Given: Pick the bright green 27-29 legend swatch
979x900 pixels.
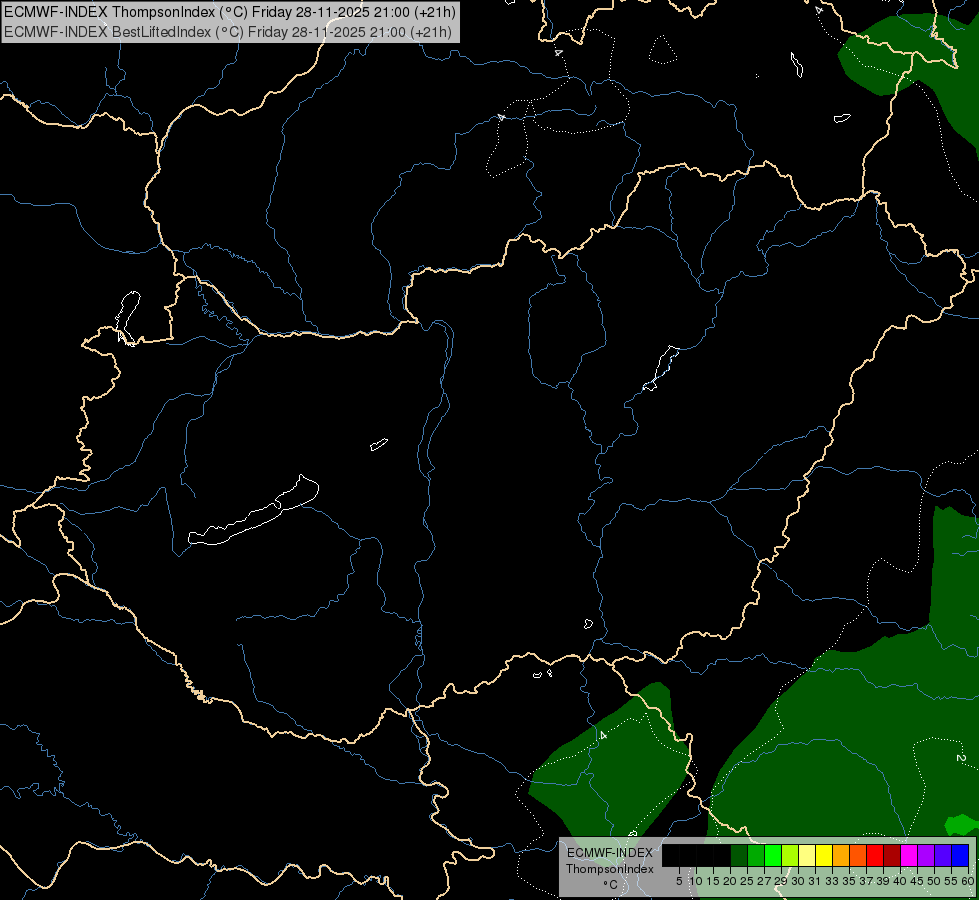Looking at the screenshot, I should [773, 856].
